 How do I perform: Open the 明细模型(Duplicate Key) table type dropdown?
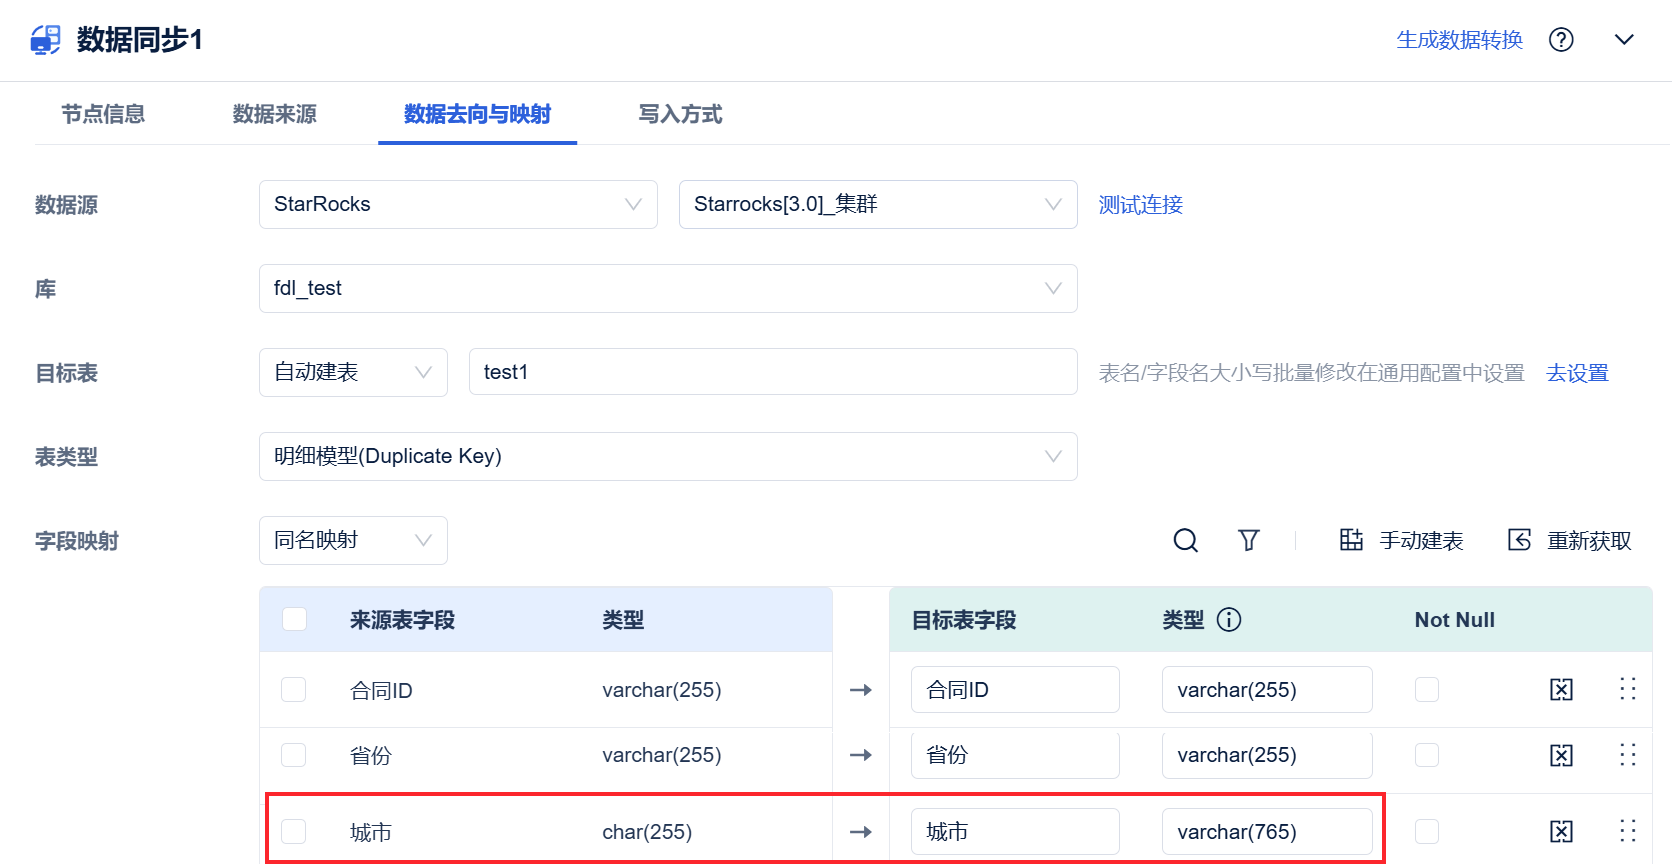668,456
